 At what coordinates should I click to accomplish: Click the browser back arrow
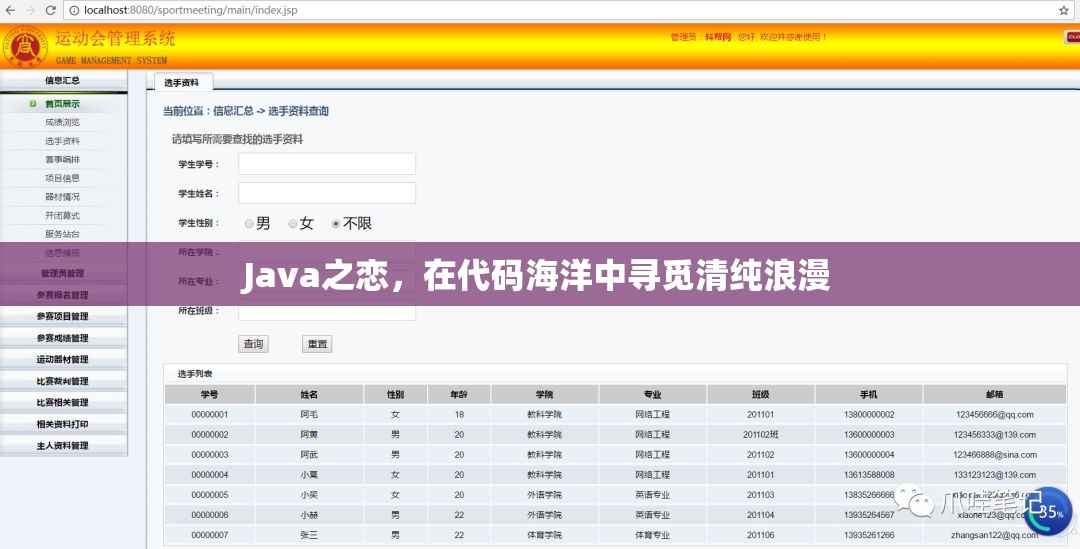click(x=10, y=10)
